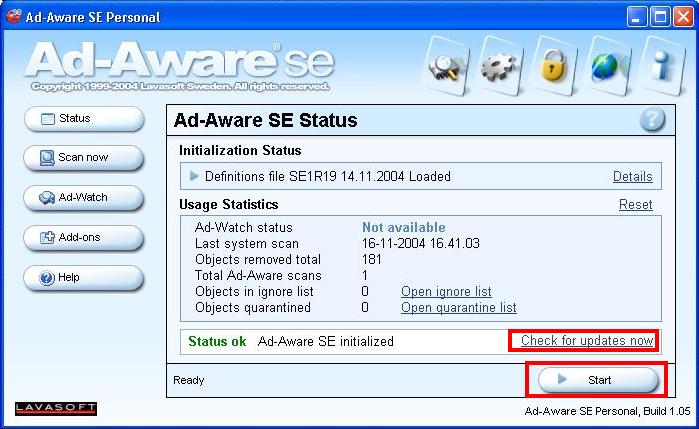The image size is (699, 429).
Task: Close the Ad-Aware window
Action: 683,17
